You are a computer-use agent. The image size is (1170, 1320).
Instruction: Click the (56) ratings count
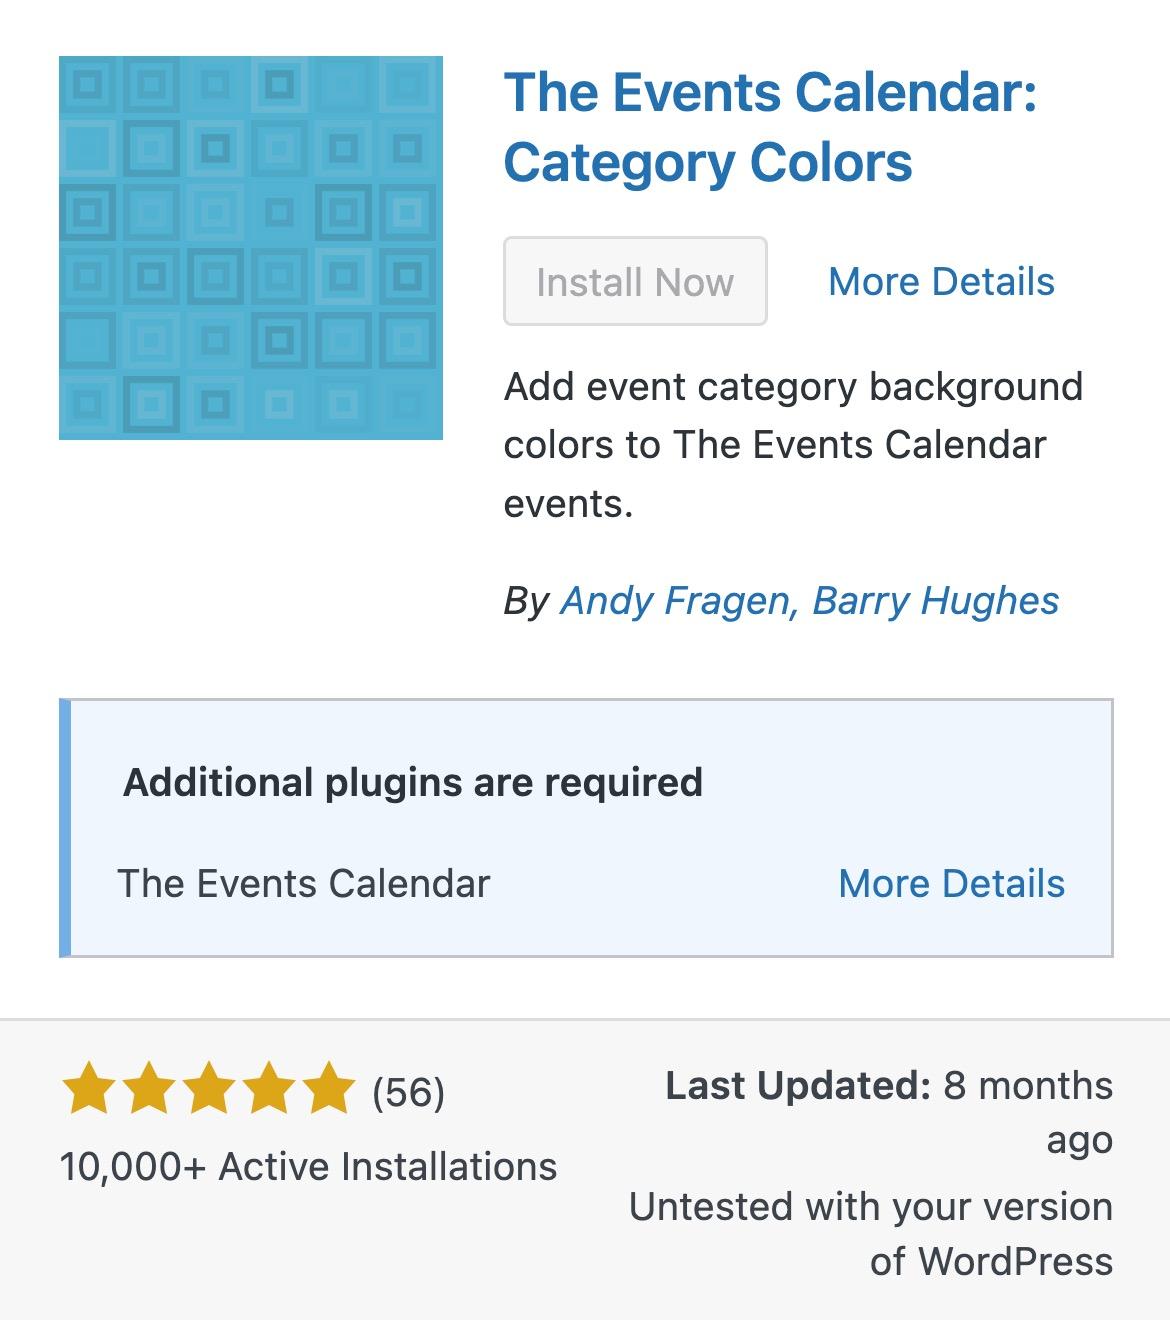tap(408, 1092)
